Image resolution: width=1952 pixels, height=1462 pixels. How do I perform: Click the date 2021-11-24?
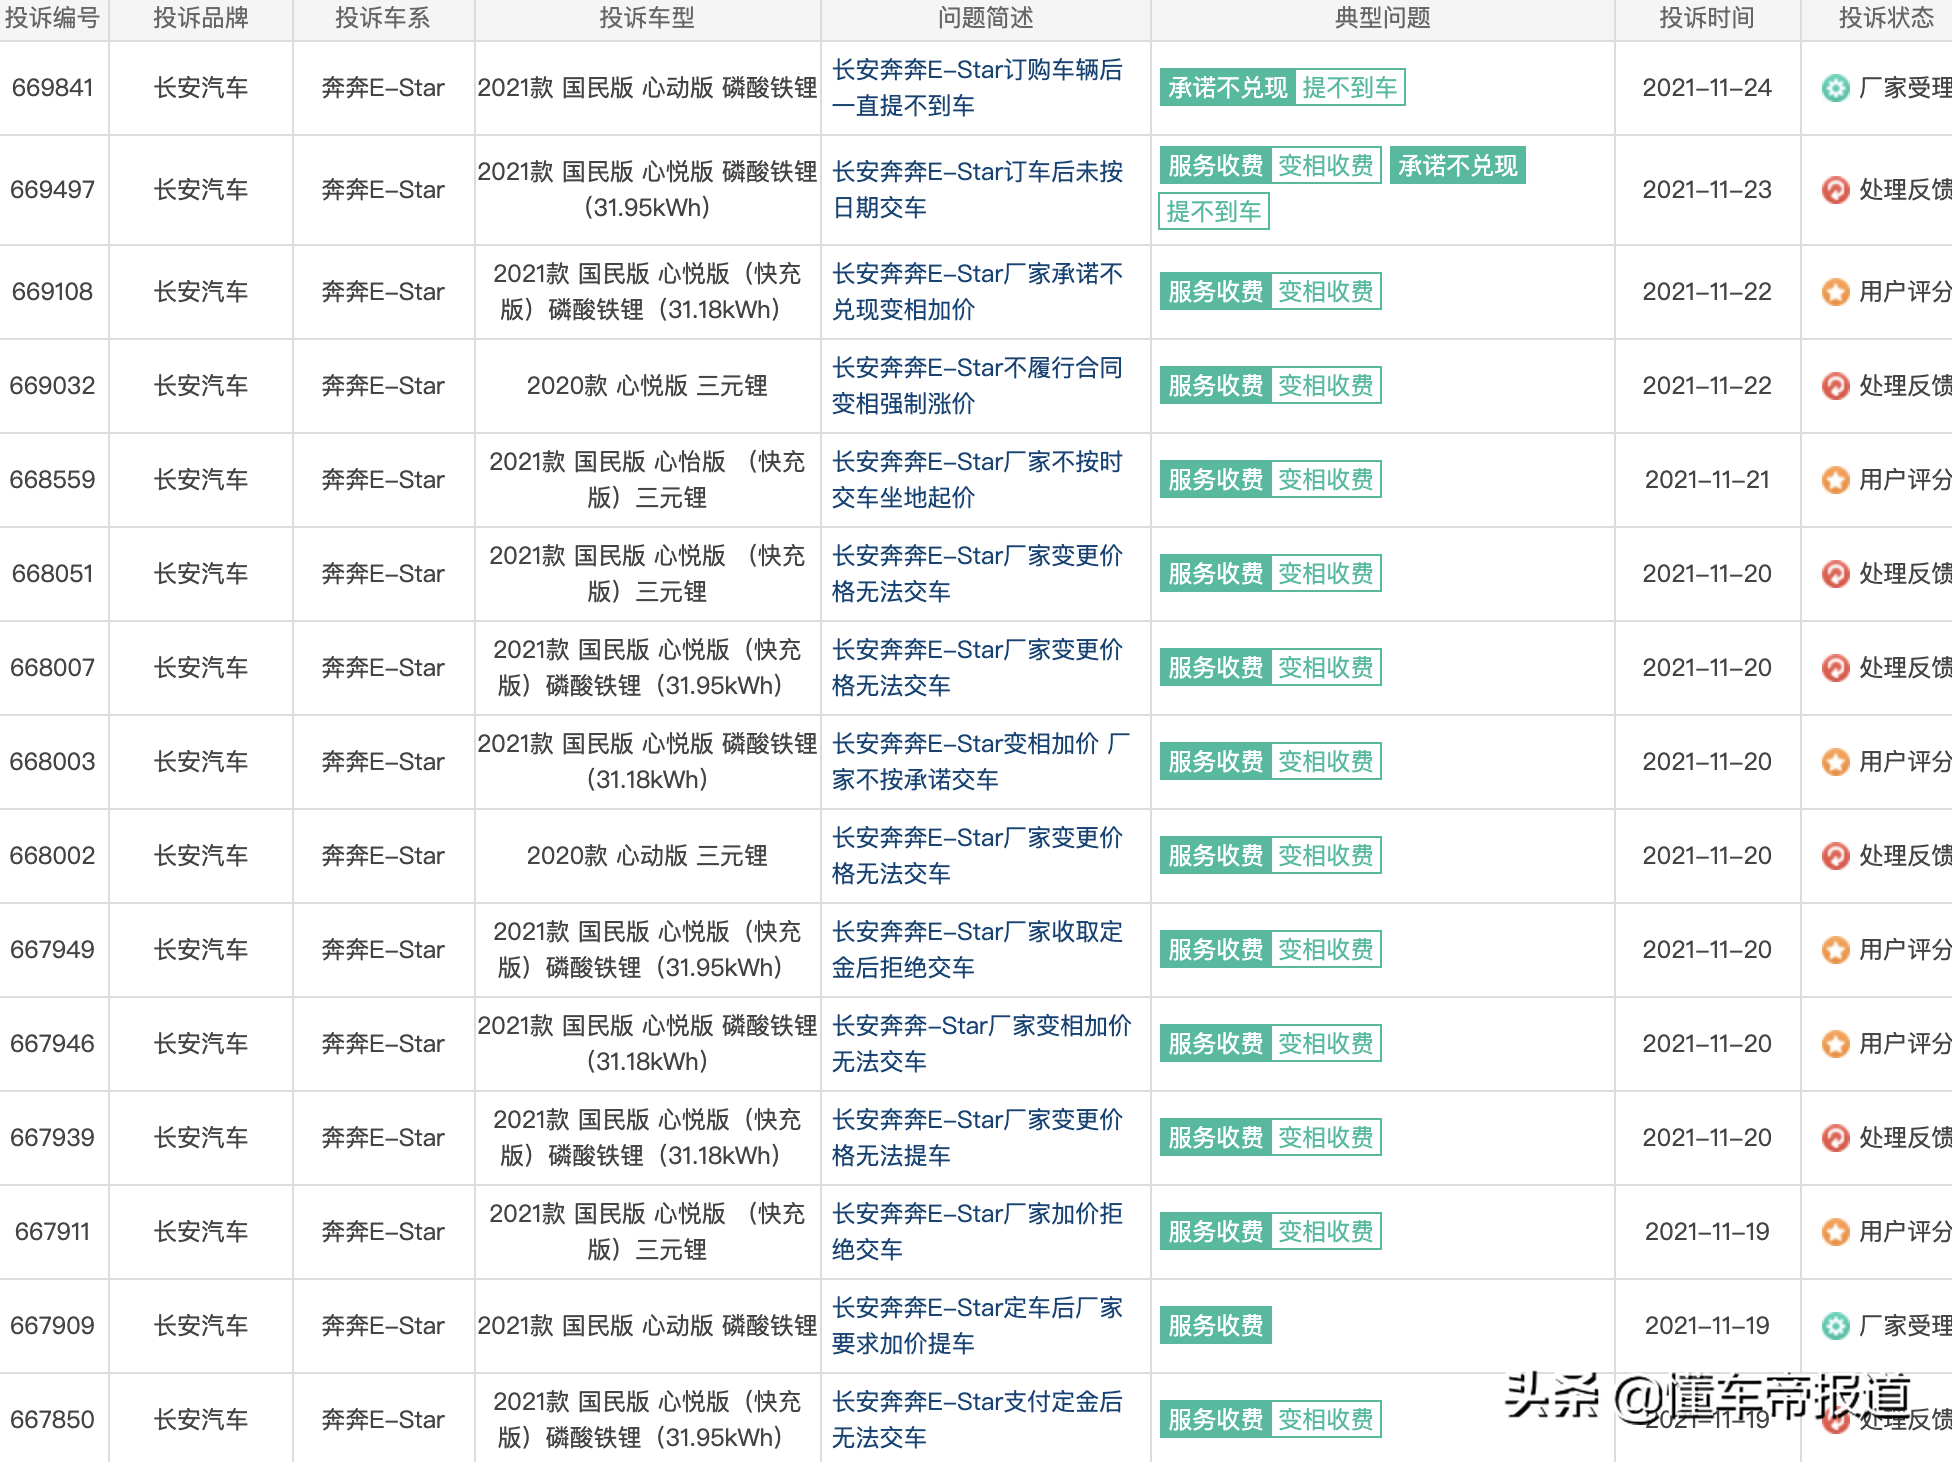[x=1707, y=88]
